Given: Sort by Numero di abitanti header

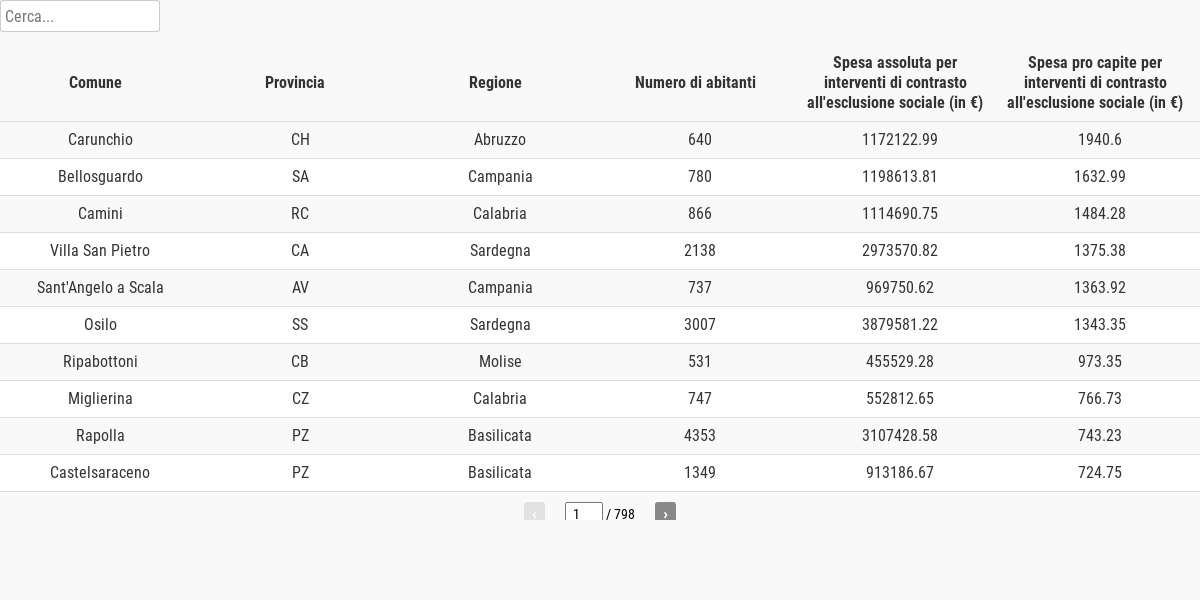Looking at the screenshot, I should [x=695, y=82].
